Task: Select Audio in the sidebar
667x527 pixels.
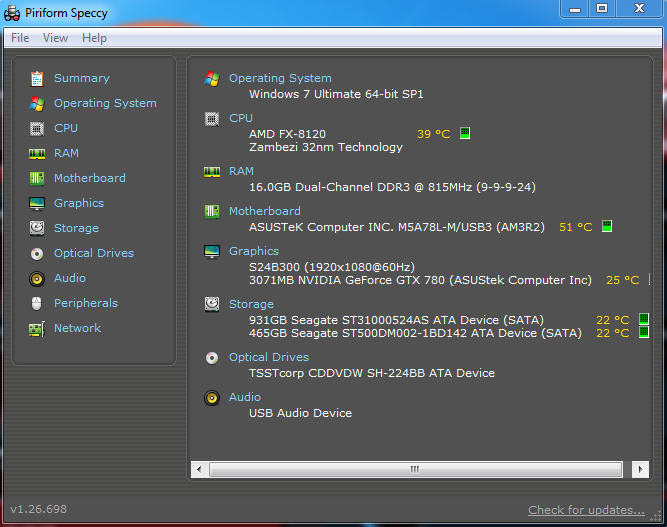Action: (70, 278)
